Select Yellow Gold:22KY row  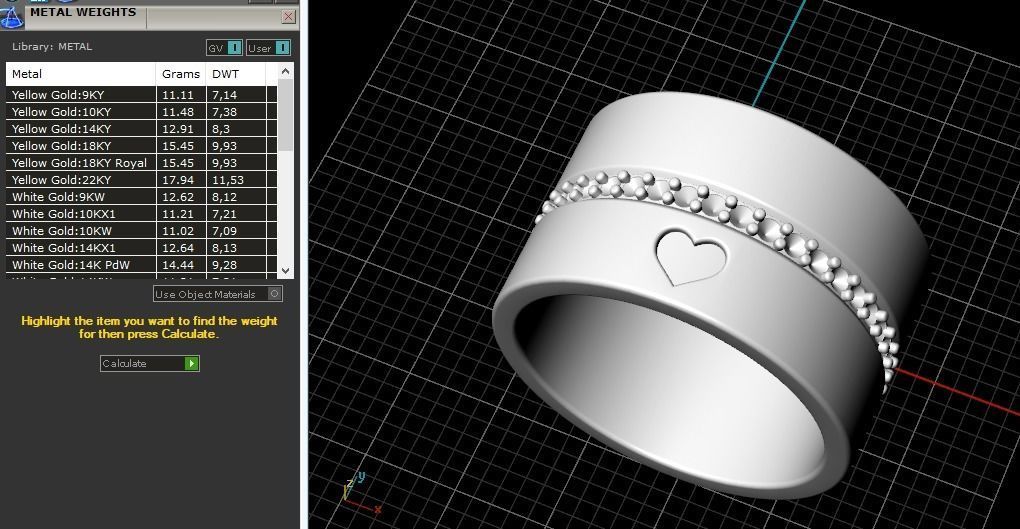point(141,180)
